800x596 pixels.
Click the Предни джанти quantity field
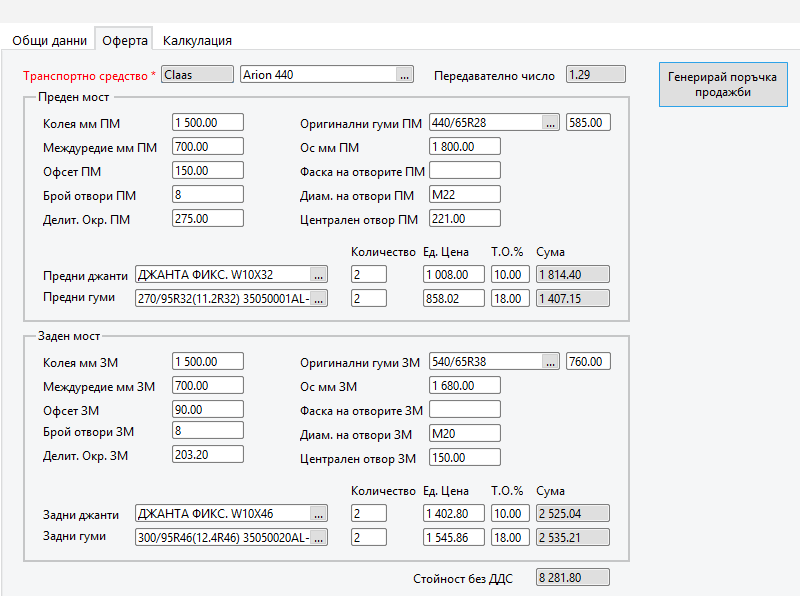pyautogui.click(x=368, y=274)
